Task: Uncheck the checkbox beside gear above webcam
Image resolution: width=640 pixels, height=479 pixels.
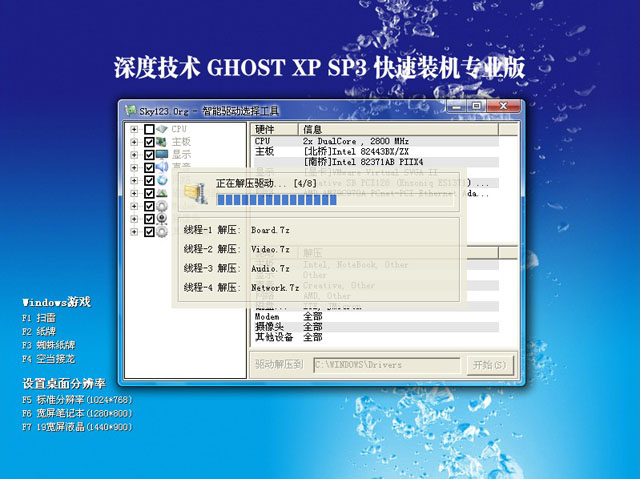Action: point(149,206)
